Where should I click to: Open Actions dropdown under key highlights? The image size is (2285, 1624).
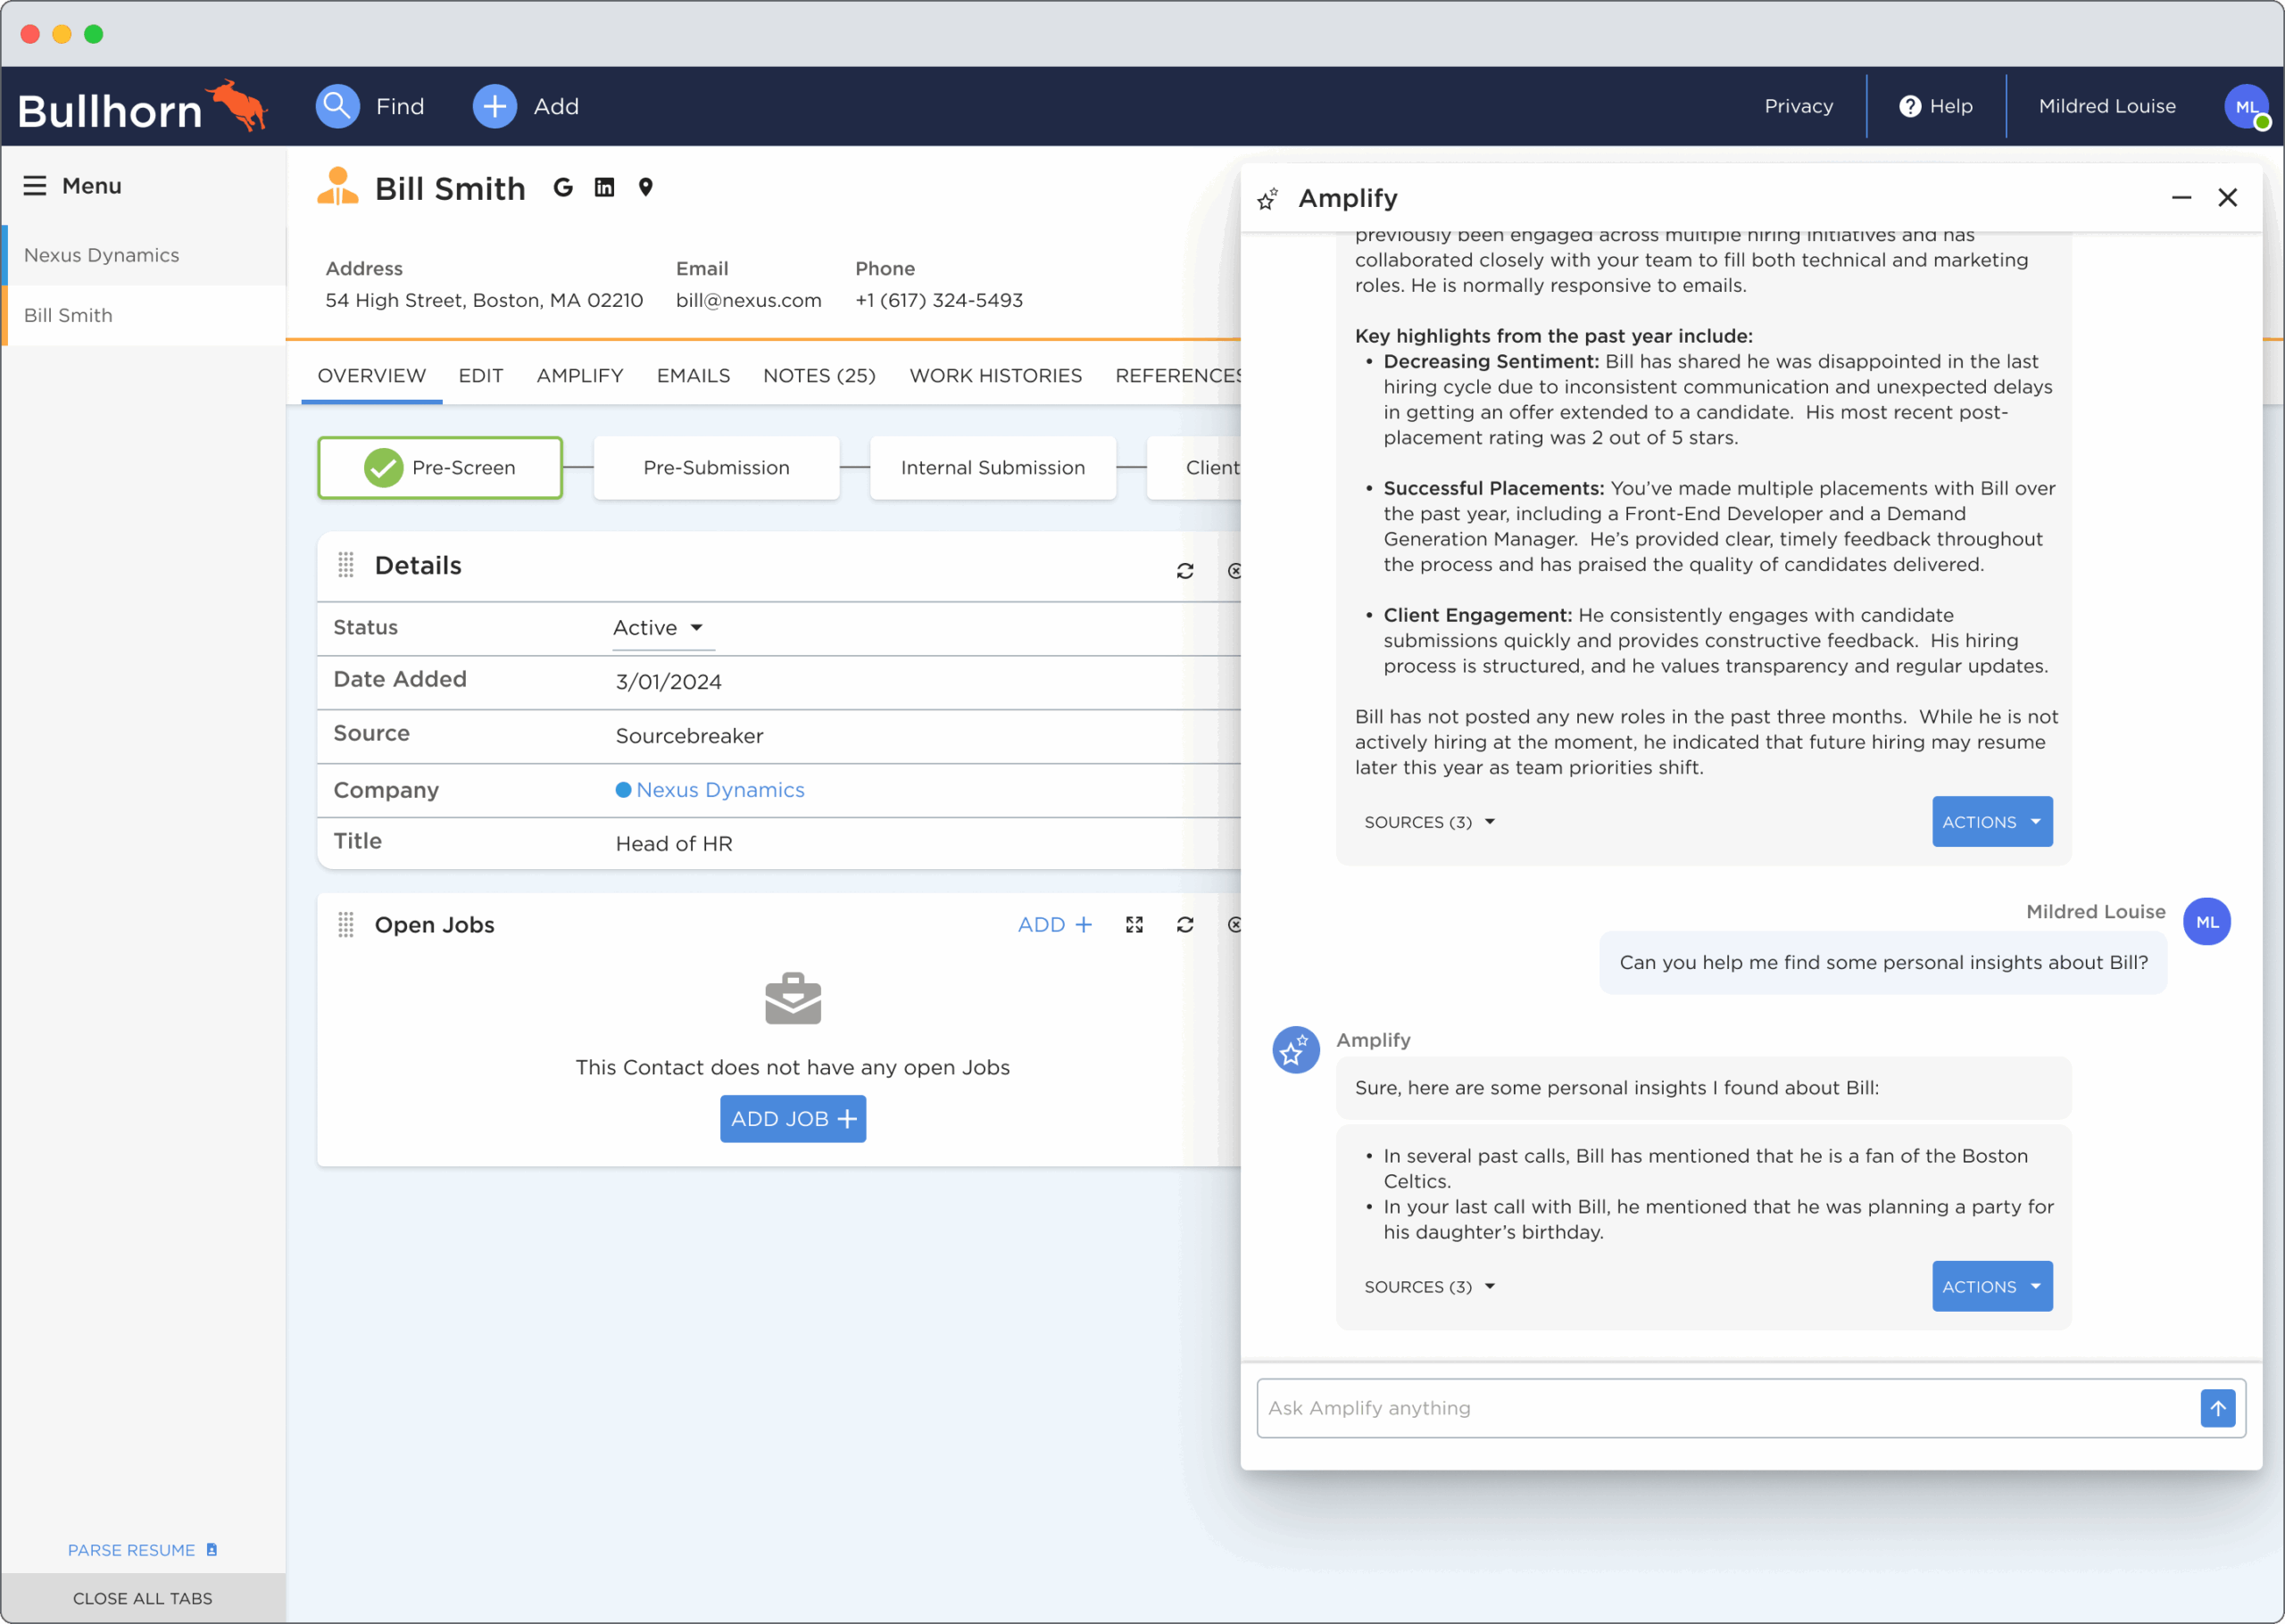point(1991,821)
